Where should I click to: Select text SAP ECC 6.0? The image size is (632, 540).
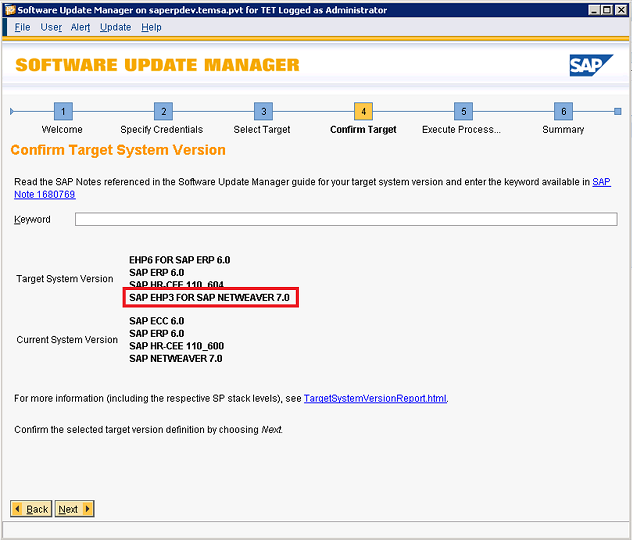click(x=156, y=321)
